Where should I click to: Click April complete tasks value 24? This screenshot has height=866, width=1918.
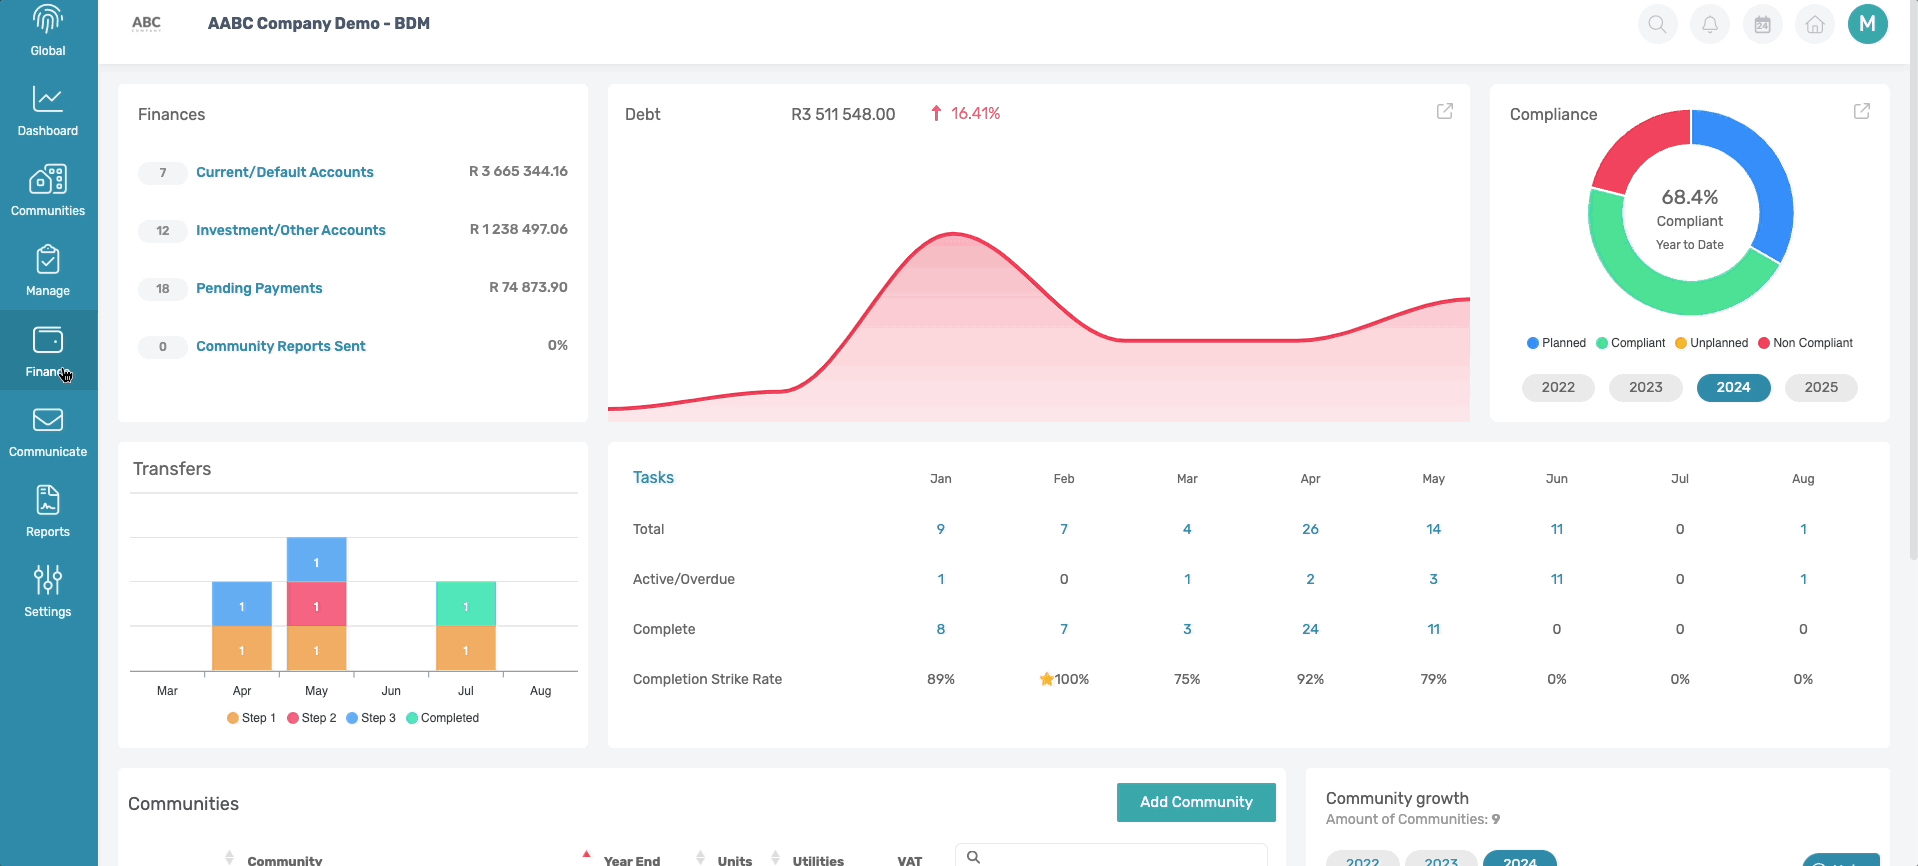1310,629
